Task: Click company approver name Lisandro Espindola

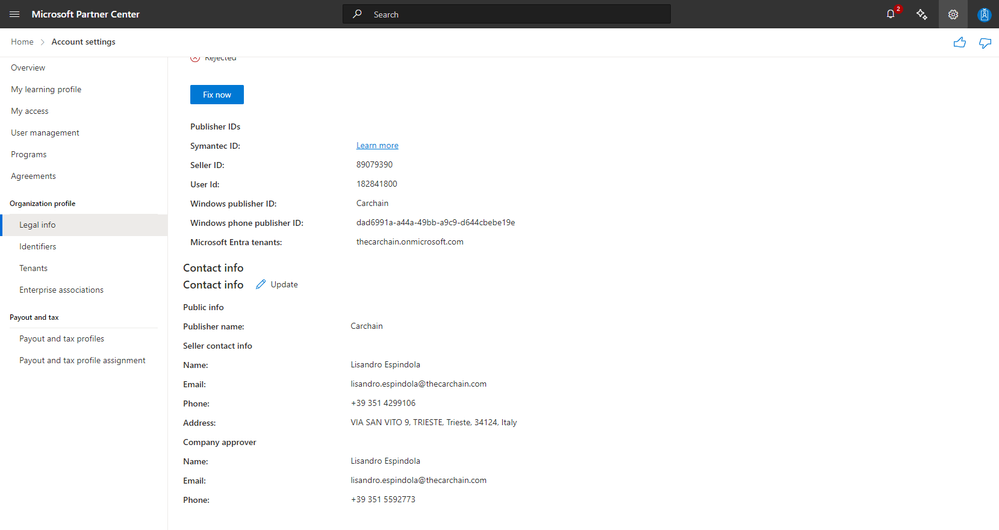Action: pos(385,461)
